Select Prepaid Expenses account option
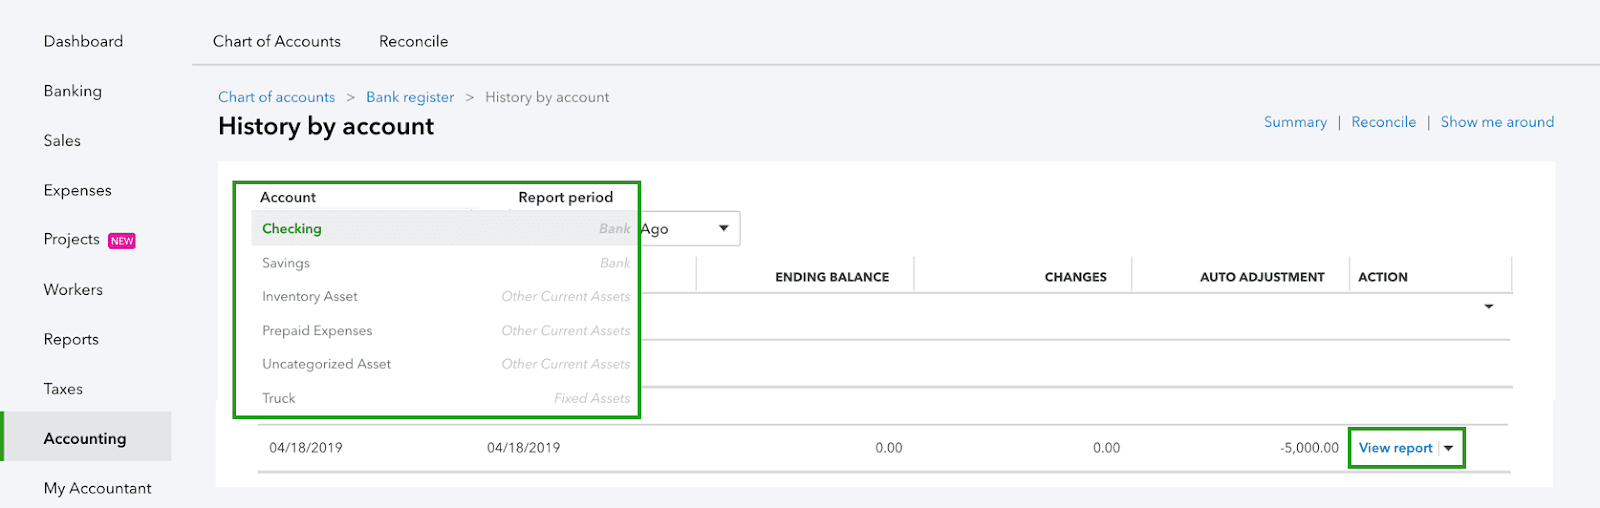This screenshot has height=508, width=1600. 317,331
